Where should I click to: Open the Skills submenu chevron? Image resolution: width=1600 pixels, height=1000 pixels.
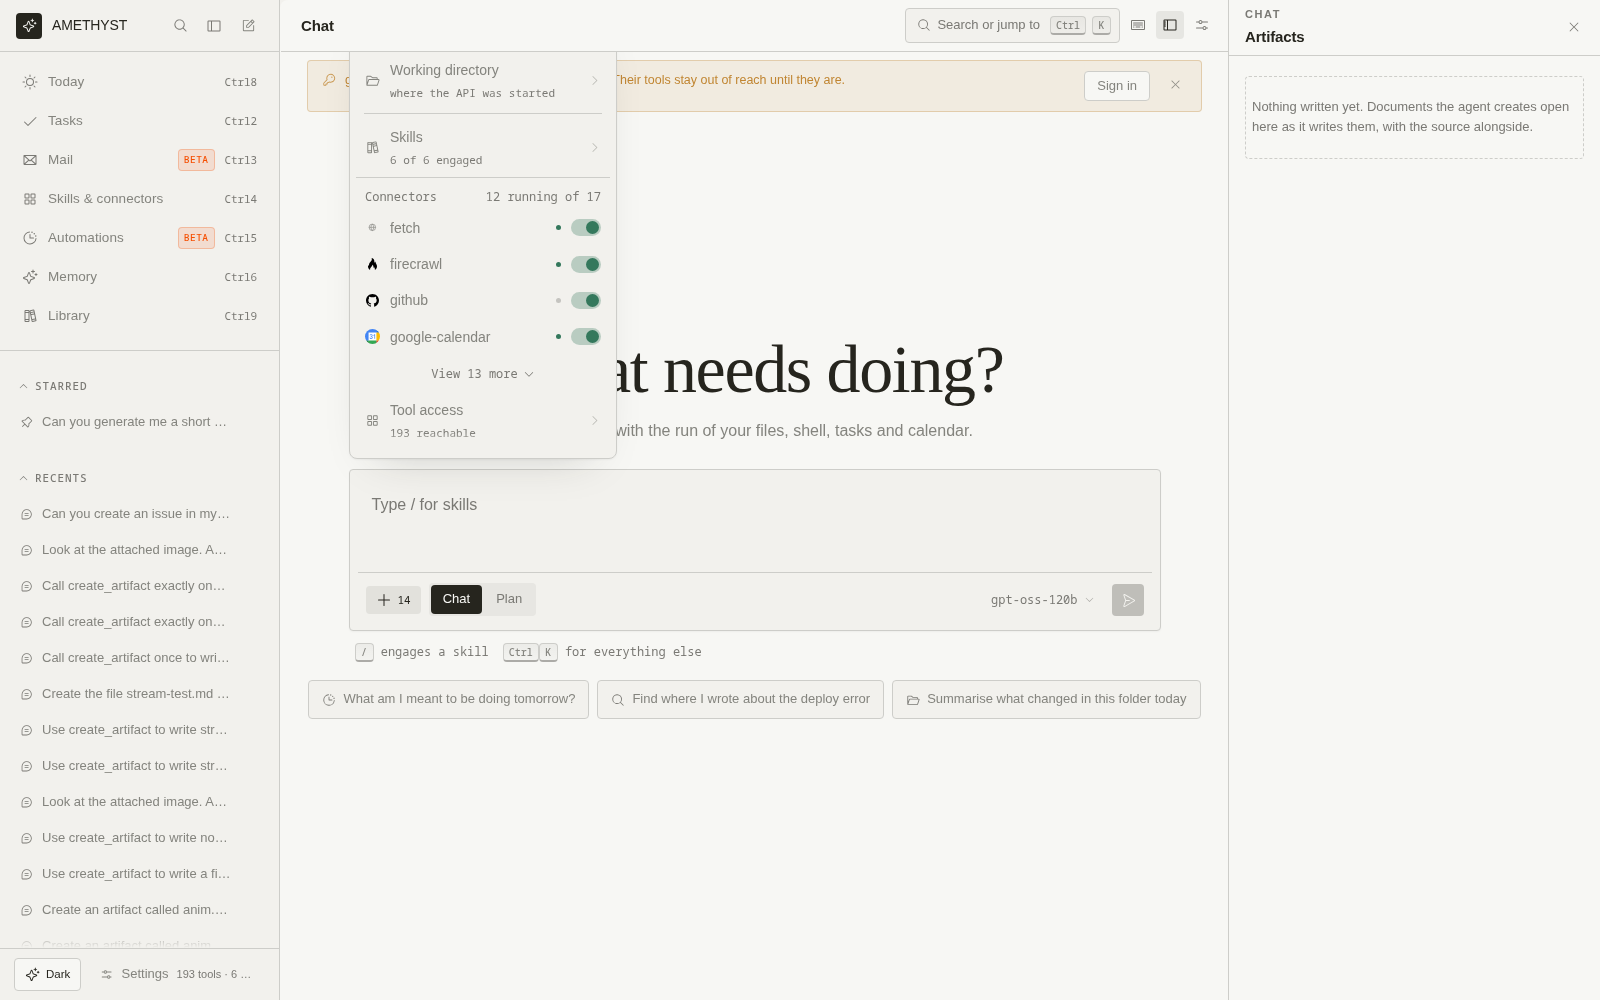[x=594, y=148]
